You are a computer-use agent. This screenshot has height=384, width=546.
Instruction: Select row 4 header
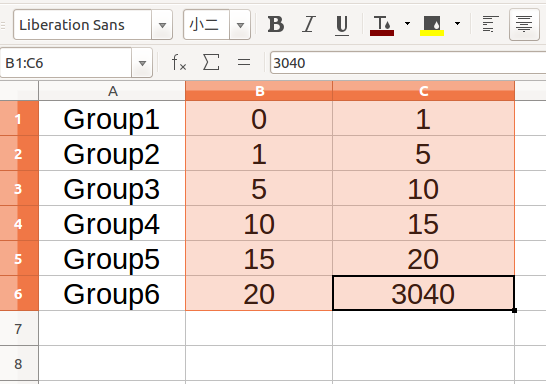(19, 223)
